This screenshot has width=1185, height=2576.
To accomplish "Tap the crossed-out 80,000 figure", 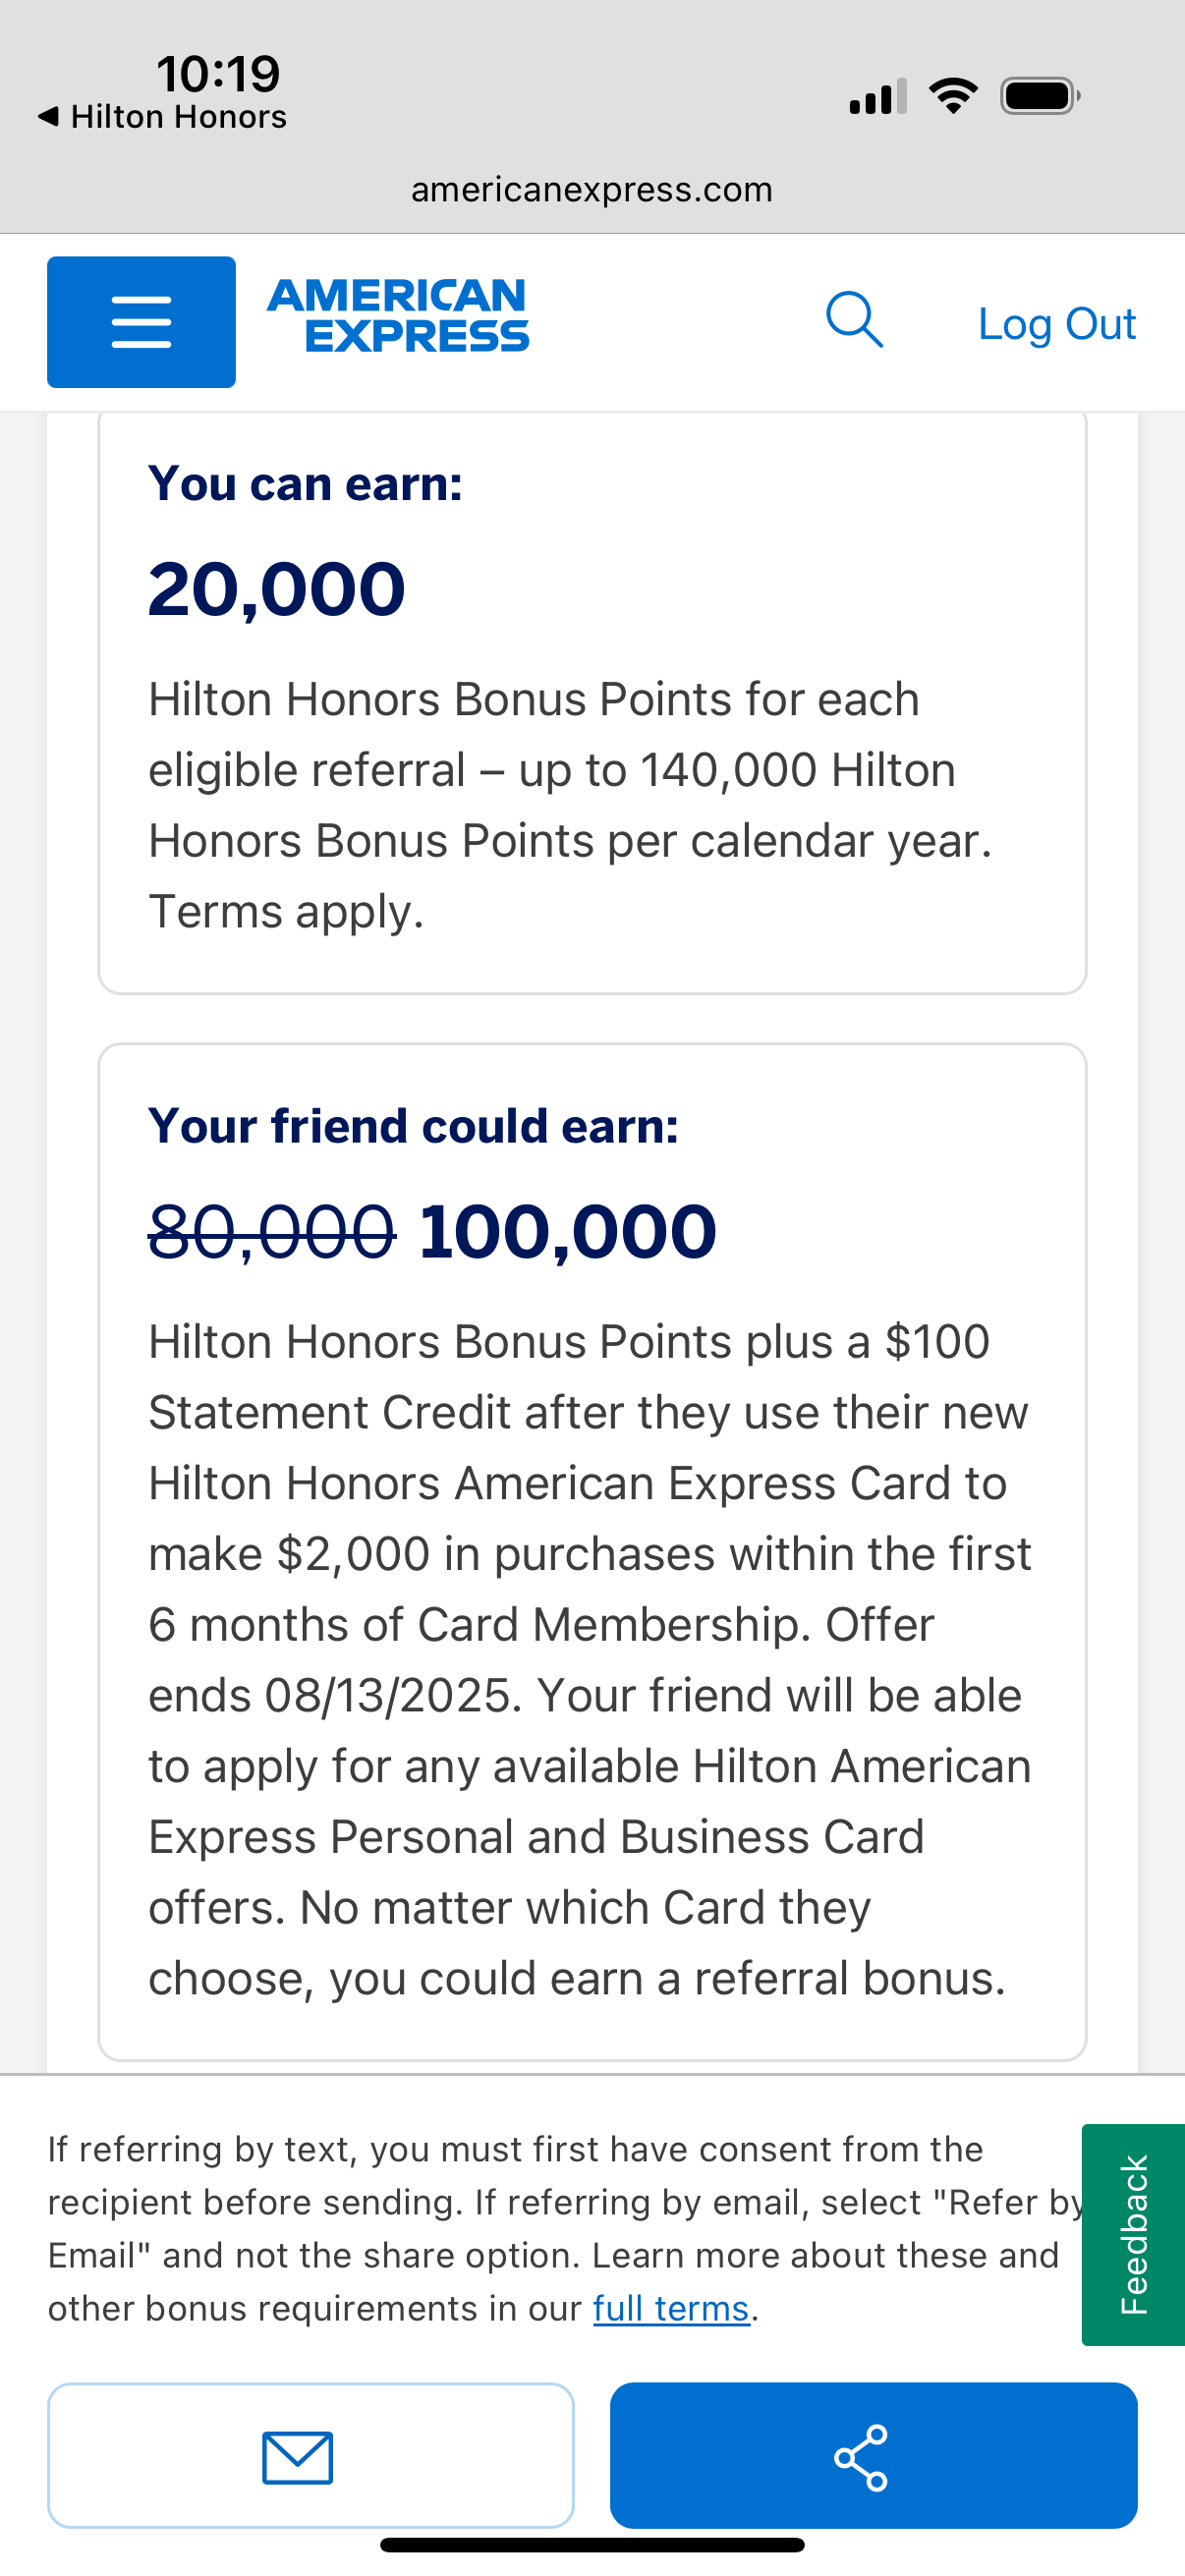I will click(x=271, y=1231).
